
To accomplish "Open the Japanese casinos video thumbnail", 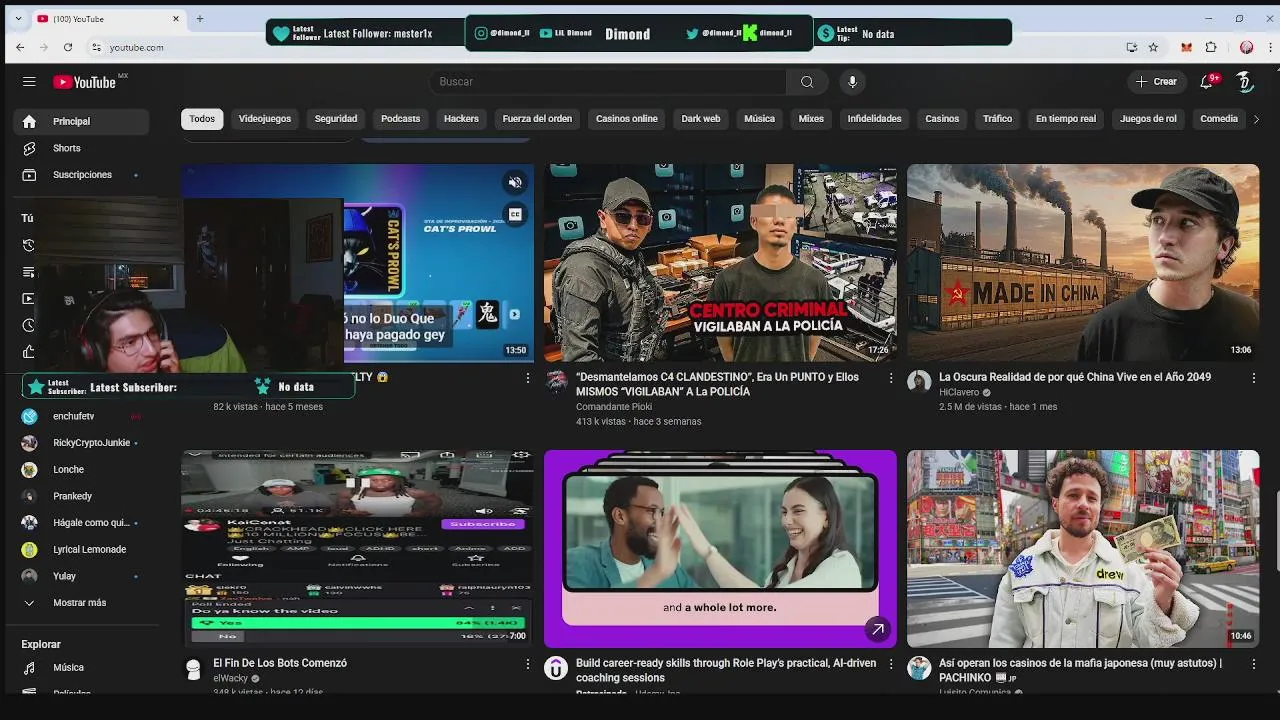I will click(x=1083, y=549).
